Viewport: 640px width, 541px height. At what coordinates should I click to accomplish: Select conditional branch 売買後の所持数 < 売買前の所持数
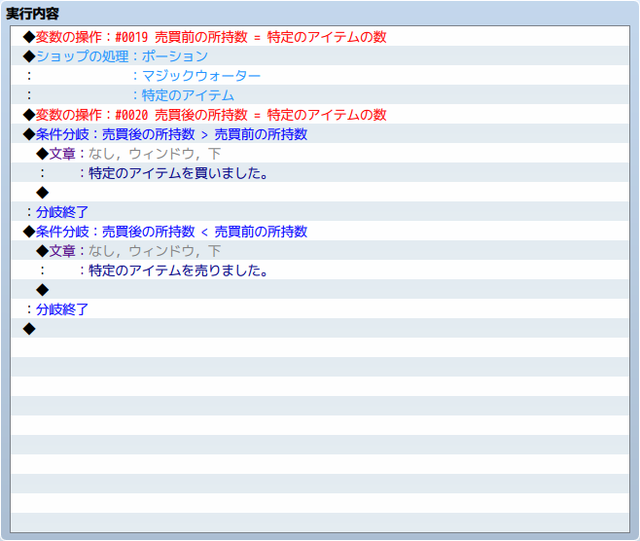coord(320,232)
